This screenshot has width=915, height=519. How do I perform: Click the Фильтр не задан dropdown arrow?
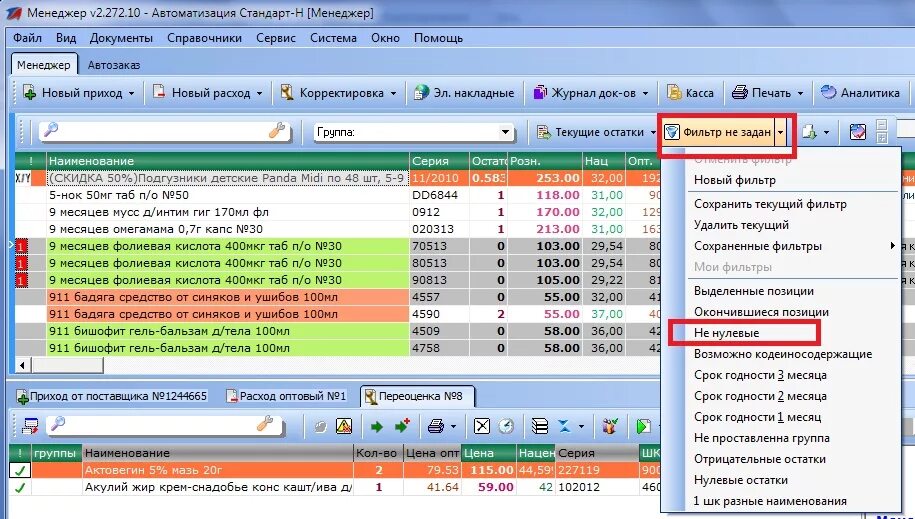click(780, 133)
